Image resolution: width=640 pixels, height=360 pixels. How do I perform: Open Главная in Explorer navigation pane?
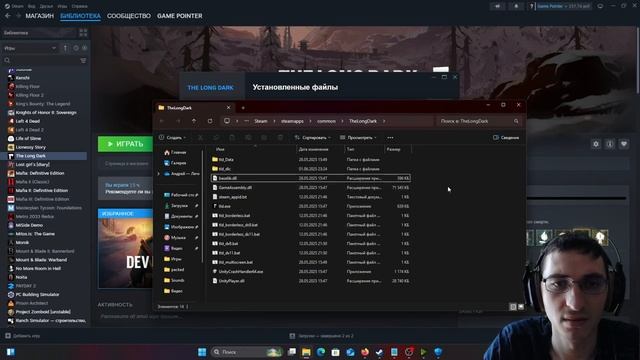tap(175, 152)
